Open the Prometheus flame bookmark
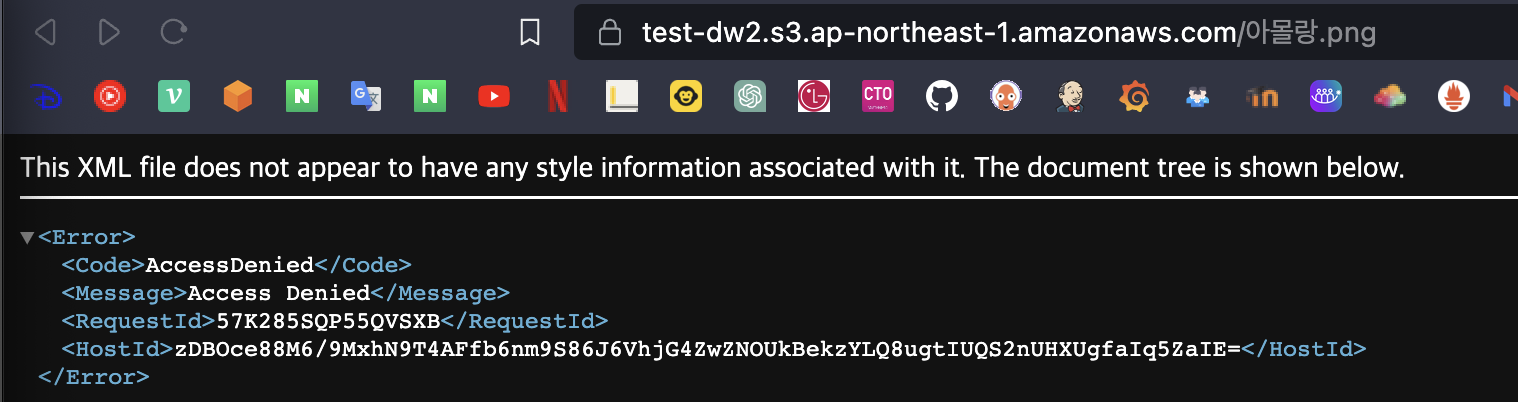Screen dimensions: 1518x402 [x=1453, y=96]
